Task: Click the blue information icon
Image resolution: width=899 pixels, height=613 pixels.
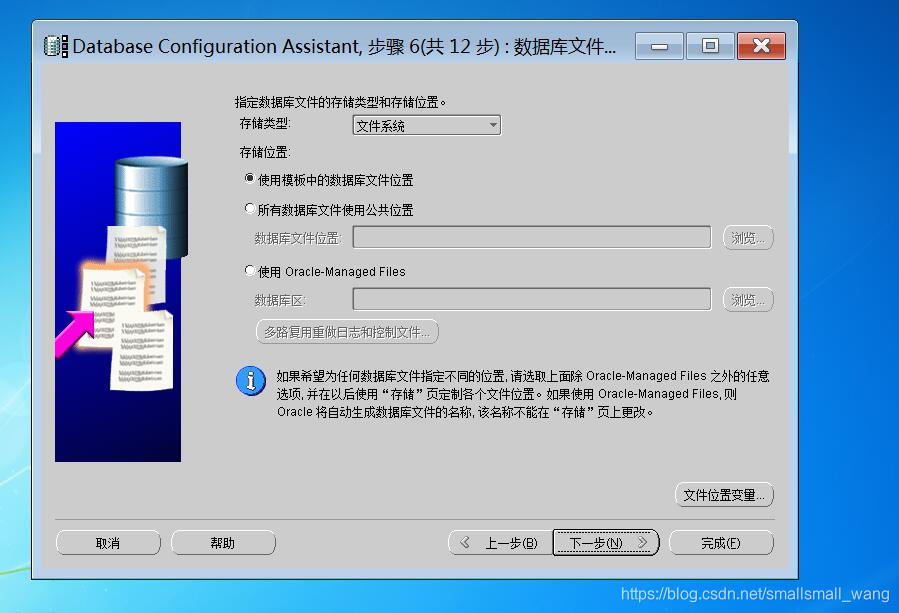Action: point(251,381)
